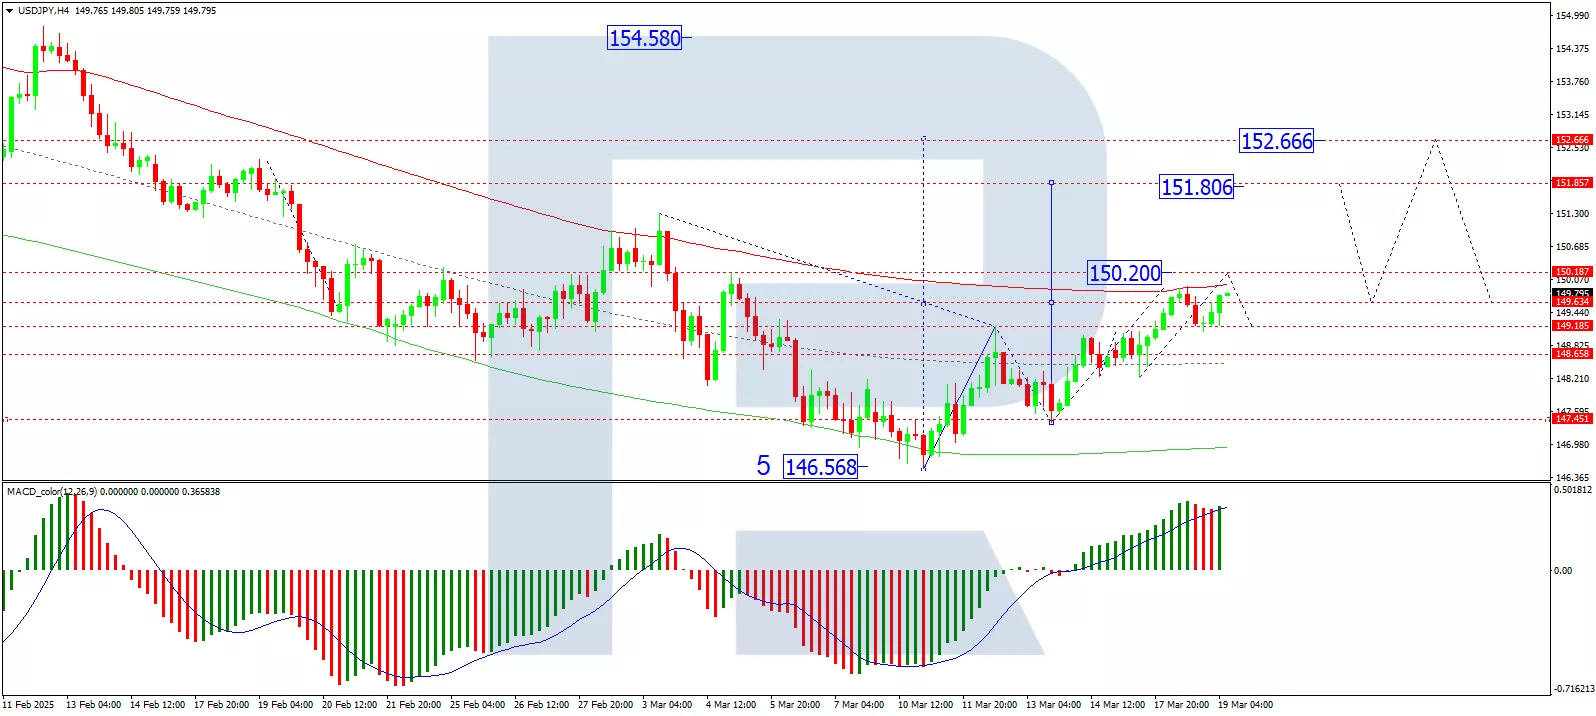Click the 151.806 price level label
The image size is (1596, 716).
tap(1196, 187)
